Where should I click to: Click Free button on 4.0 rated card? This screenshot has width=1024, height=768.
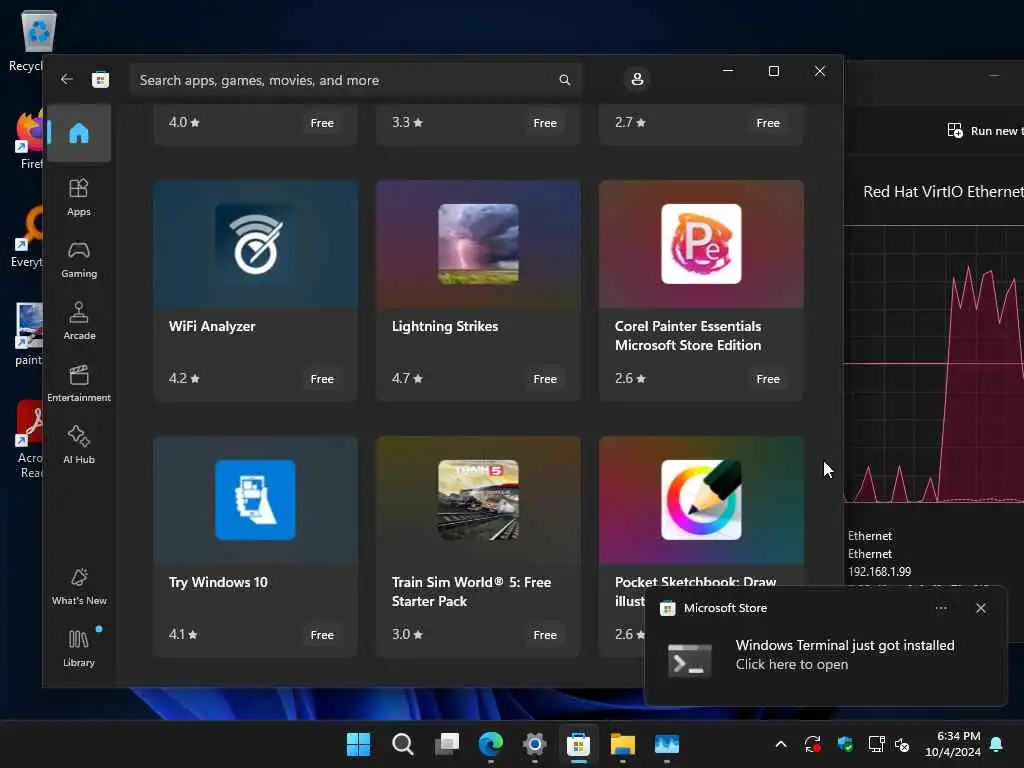tap(322, 123)
